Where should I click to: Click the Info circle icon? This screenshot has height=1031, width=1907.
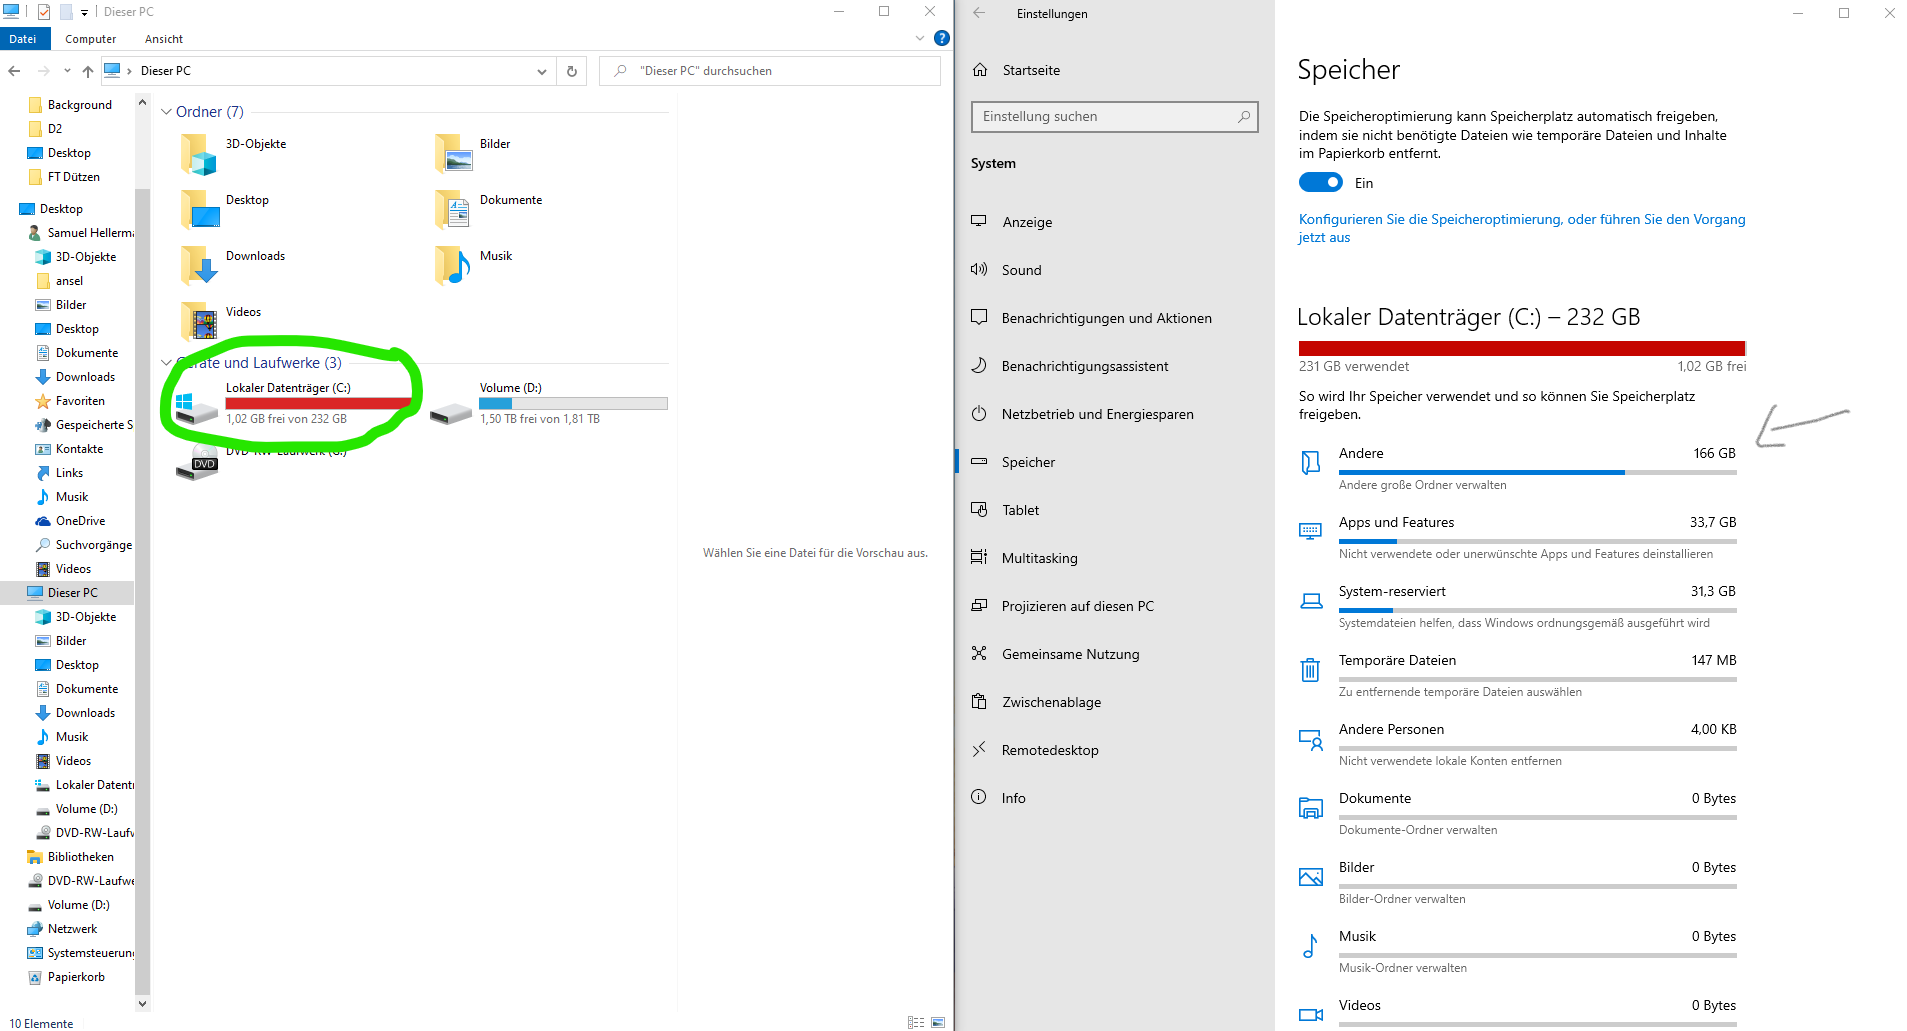(x=979, y=797)
